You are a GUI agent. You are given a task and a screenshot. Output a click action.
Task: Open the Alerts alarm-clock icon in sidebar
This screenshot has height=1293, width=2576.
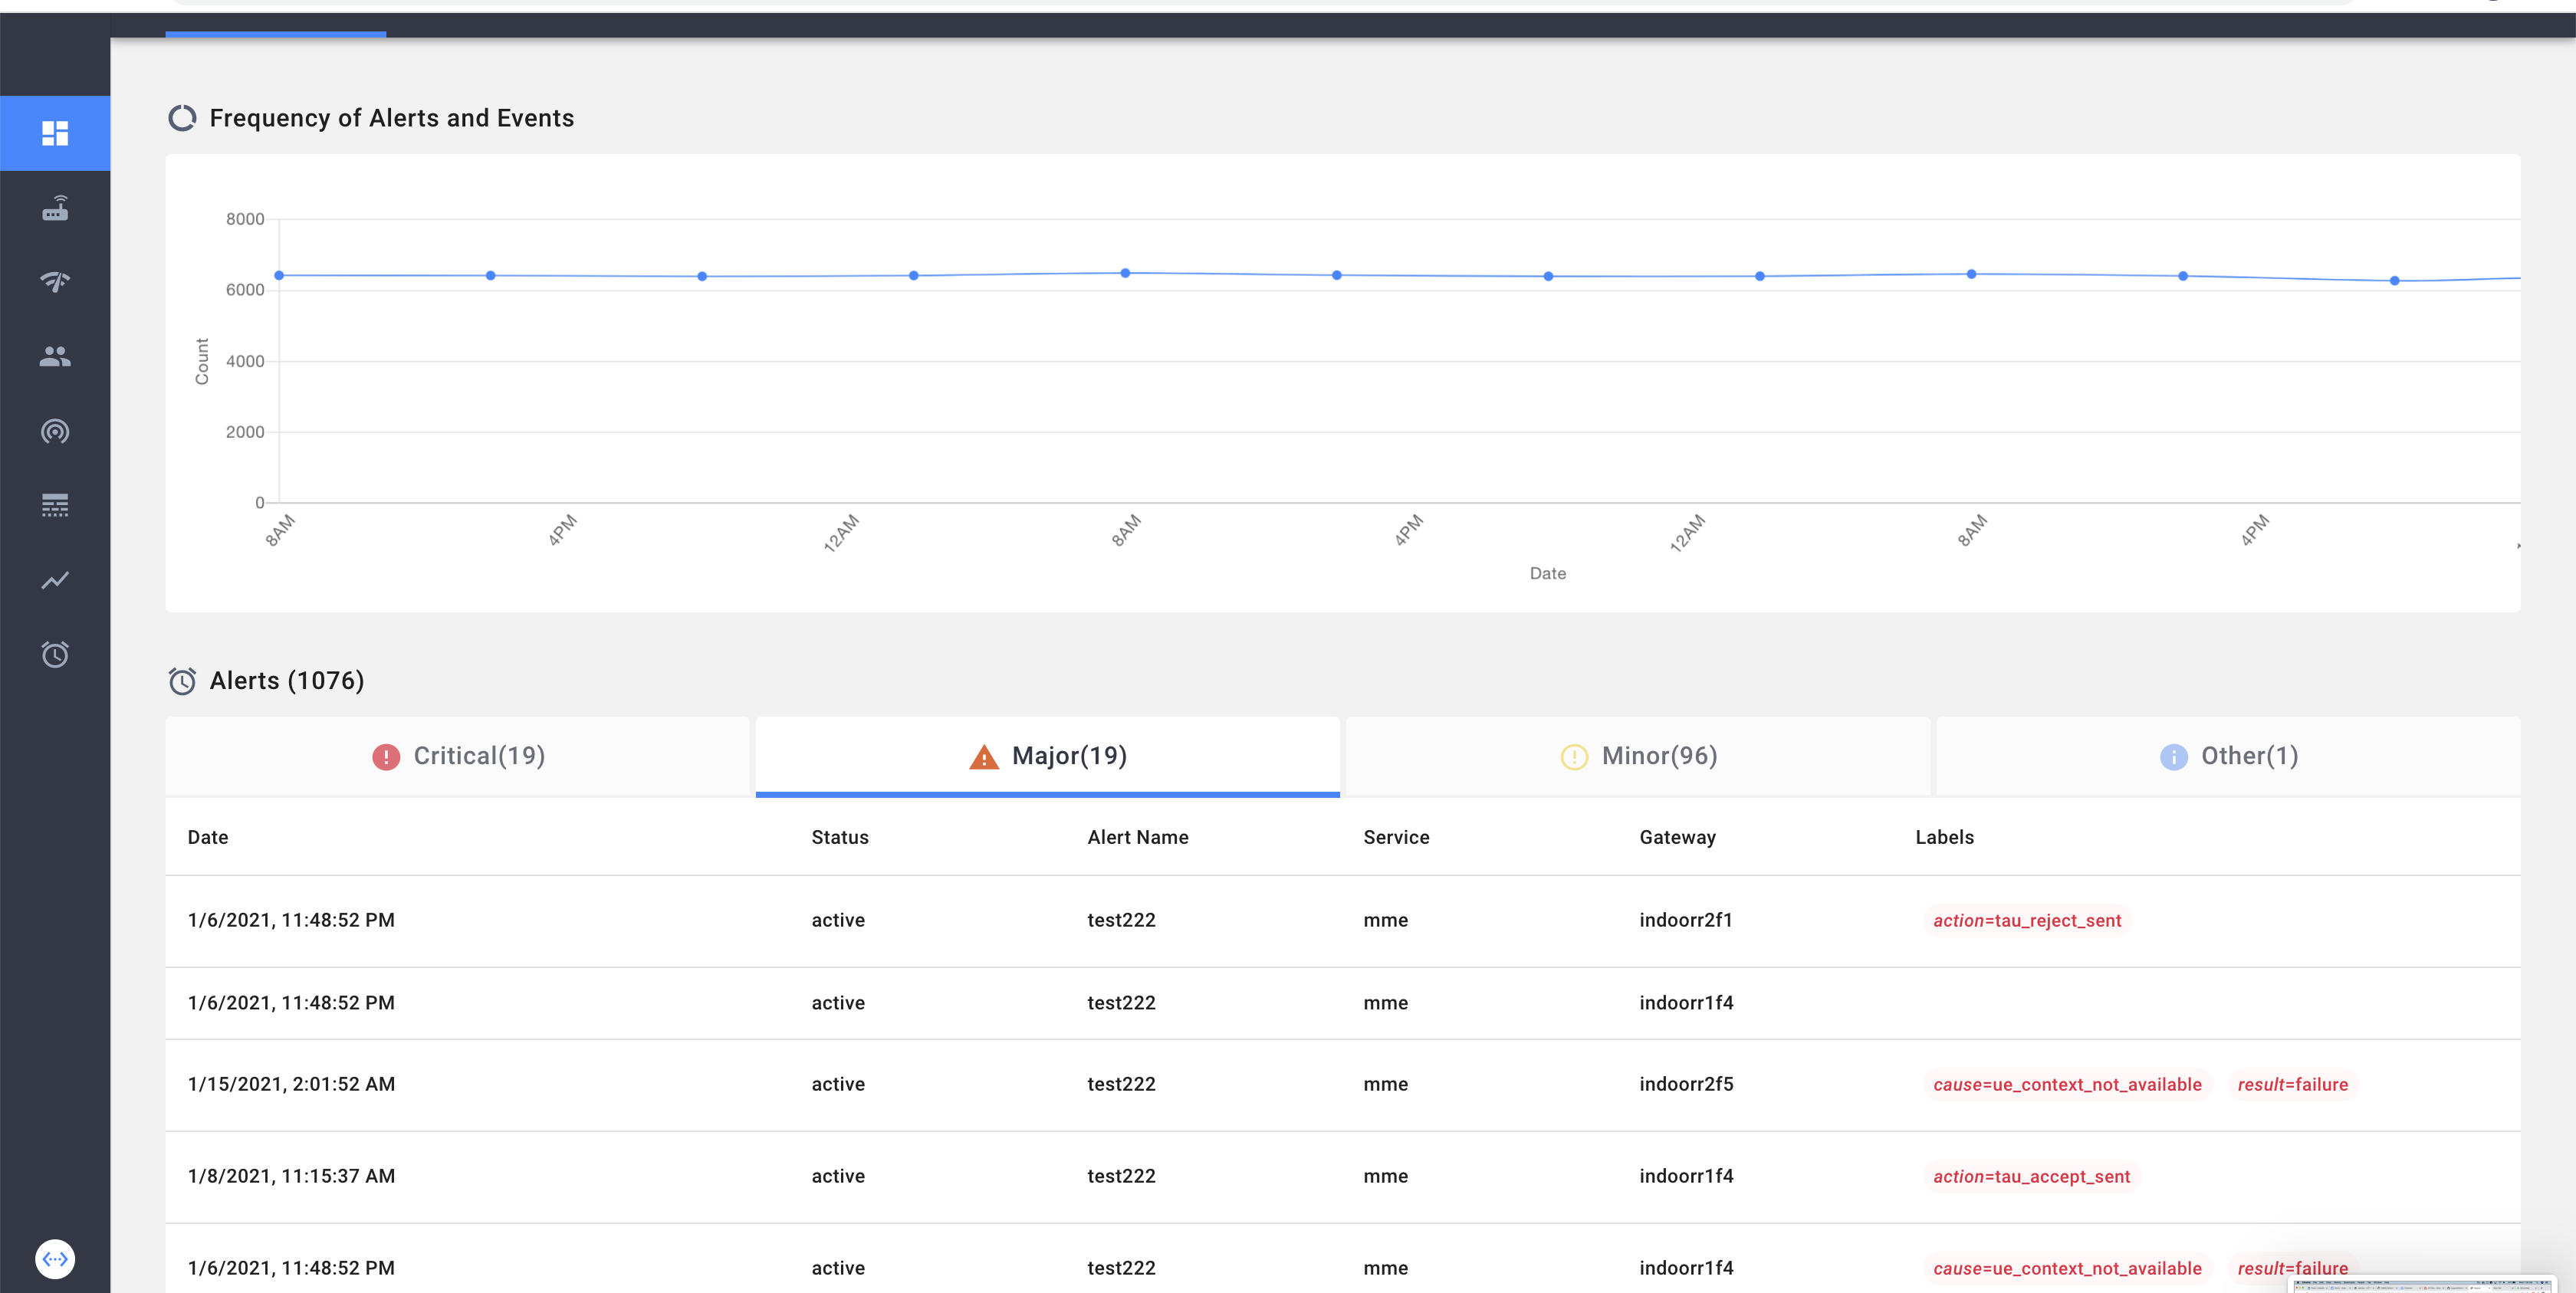55,655
